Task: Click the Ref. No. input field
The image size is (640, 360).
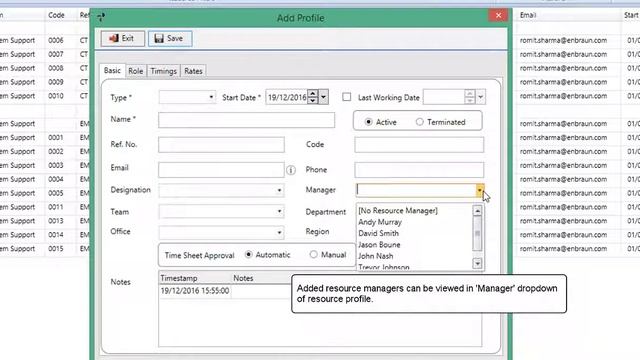Action: (221, 145)
